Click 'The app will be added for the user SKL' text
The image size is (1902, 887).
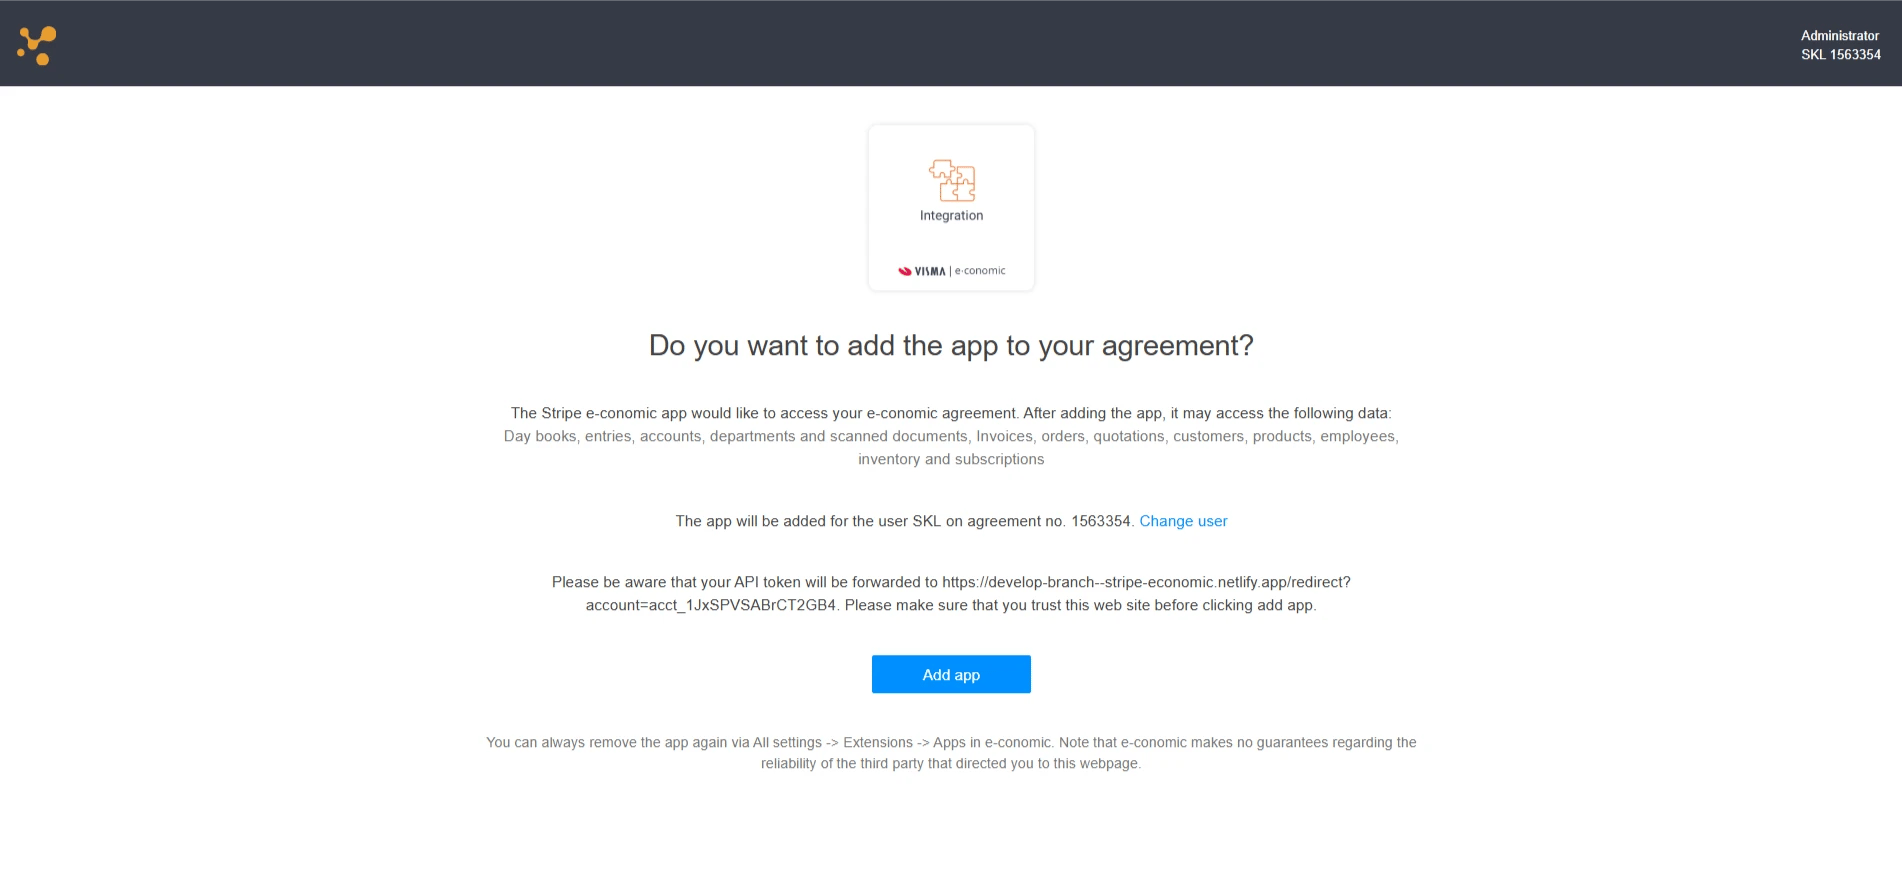coord(904,521)
